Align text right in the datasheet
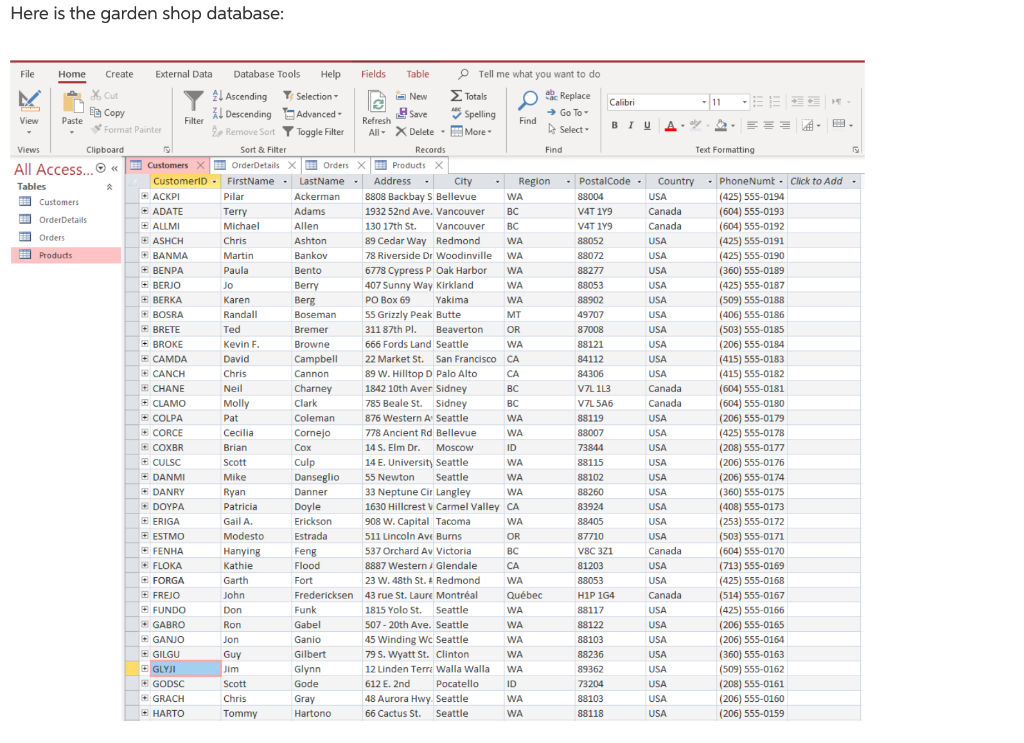1024x743 pixels. (785, 125)
